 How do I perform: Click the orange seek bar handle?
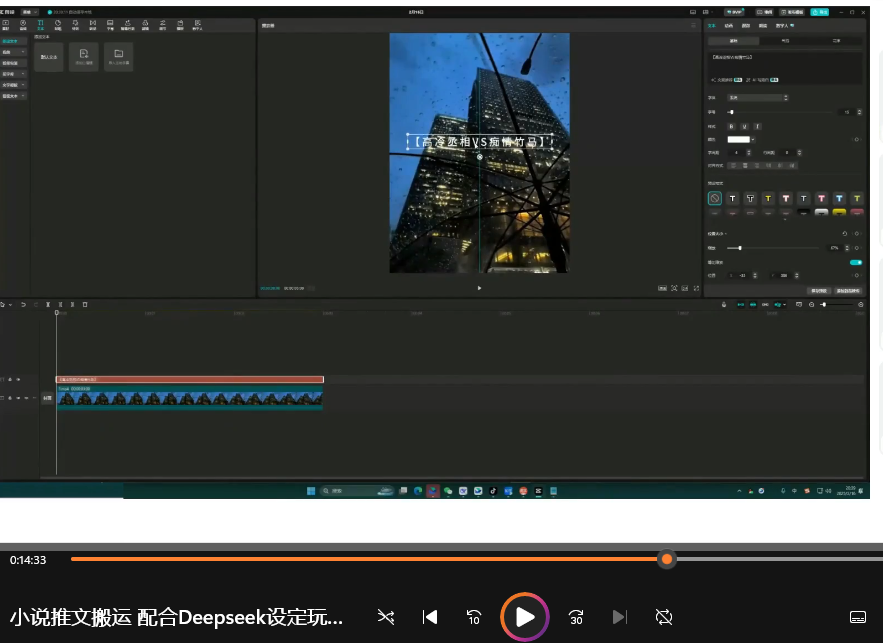coord(666,559)
